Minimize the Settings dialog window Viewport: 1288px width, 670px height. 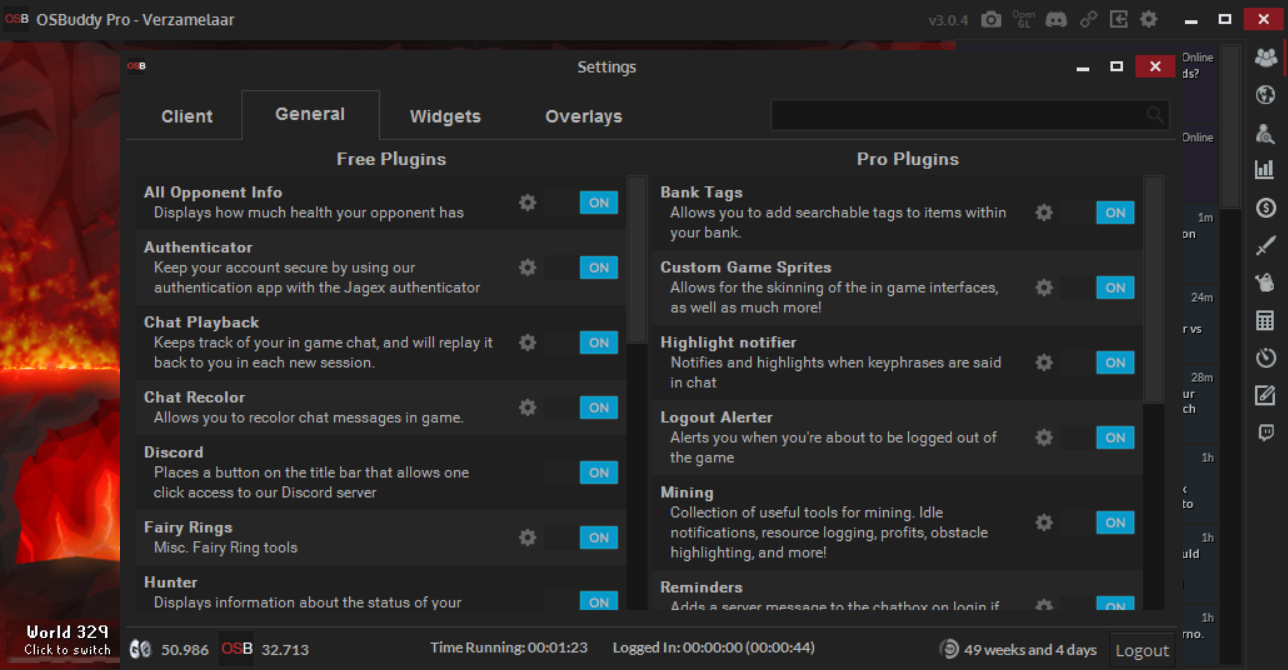1083,67
